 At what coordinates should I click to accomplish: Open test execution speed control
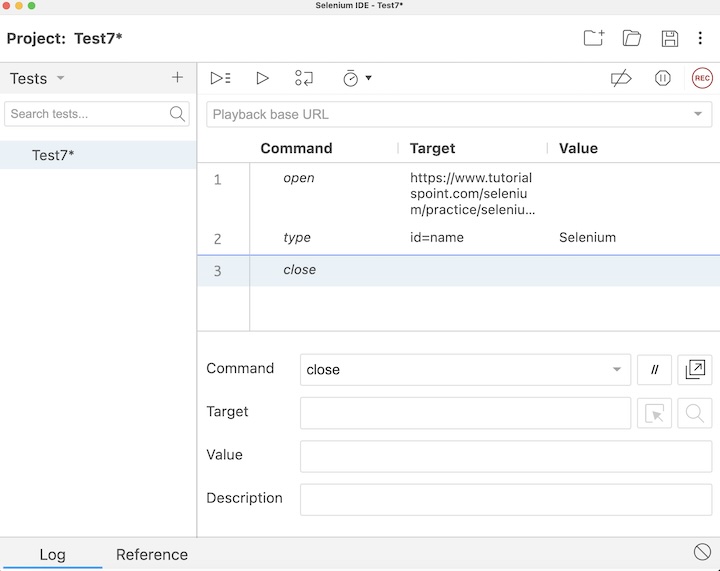pyautogui.click(x=356, y=78)
